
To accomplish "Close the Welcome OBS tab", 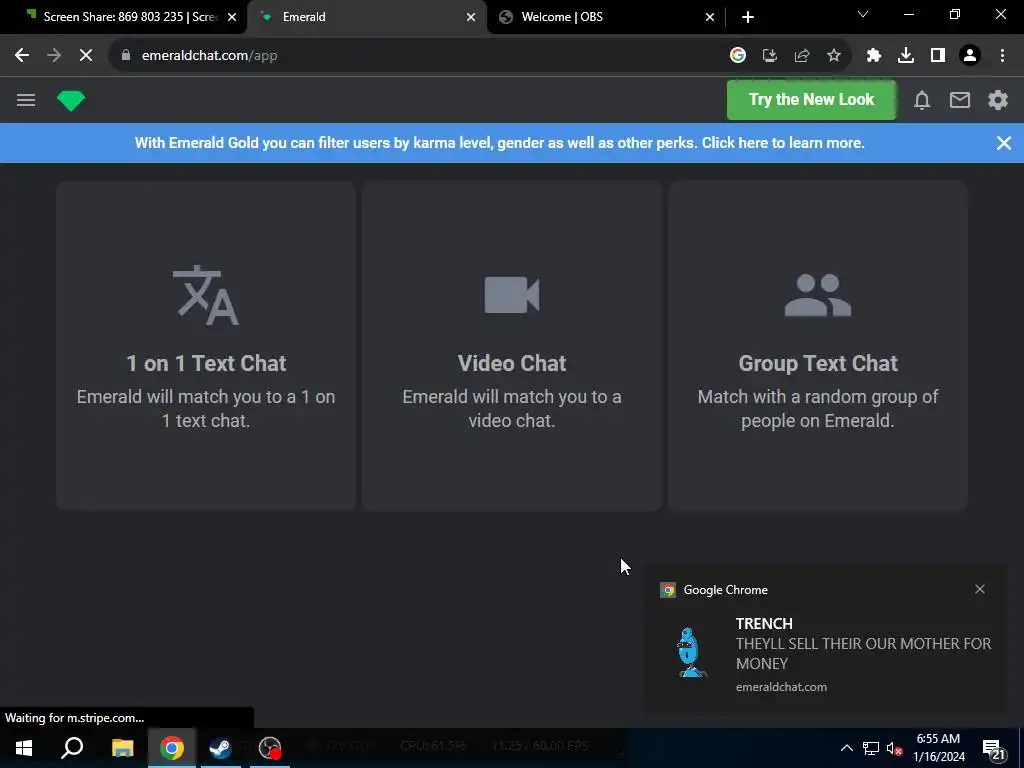I will [x=710, y=18].
